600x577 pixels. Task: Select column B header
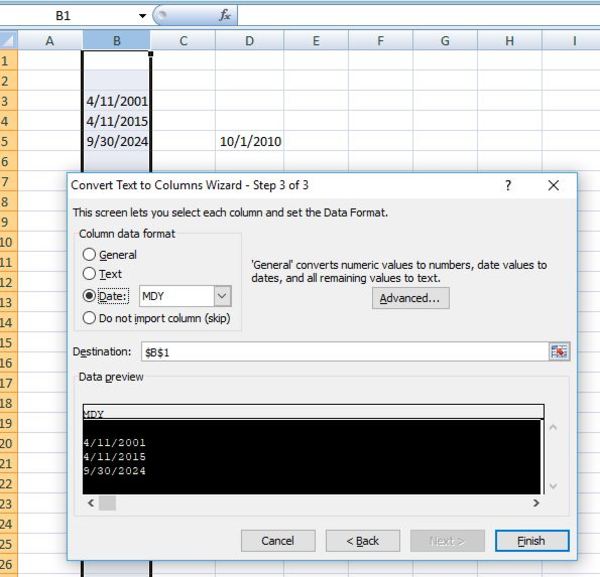click(116, 41)
